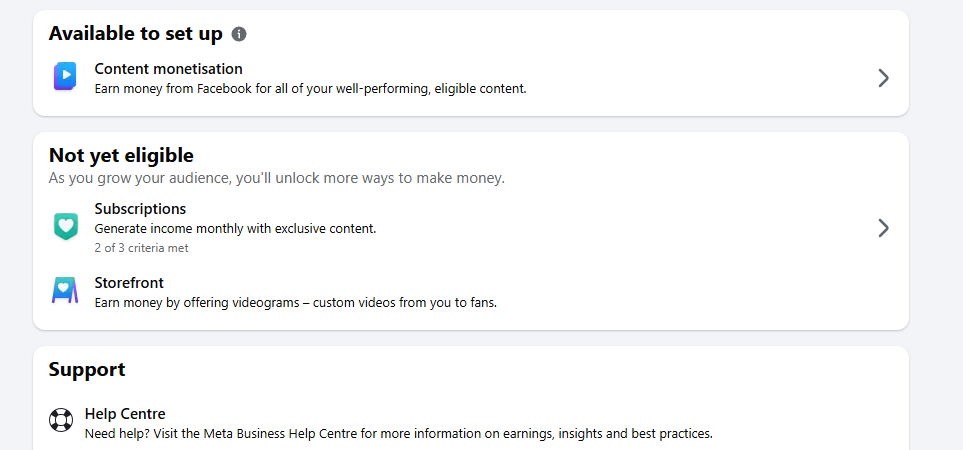
Task: Click the "Generate income monthly" description text
Action: (x=235, y=228)
